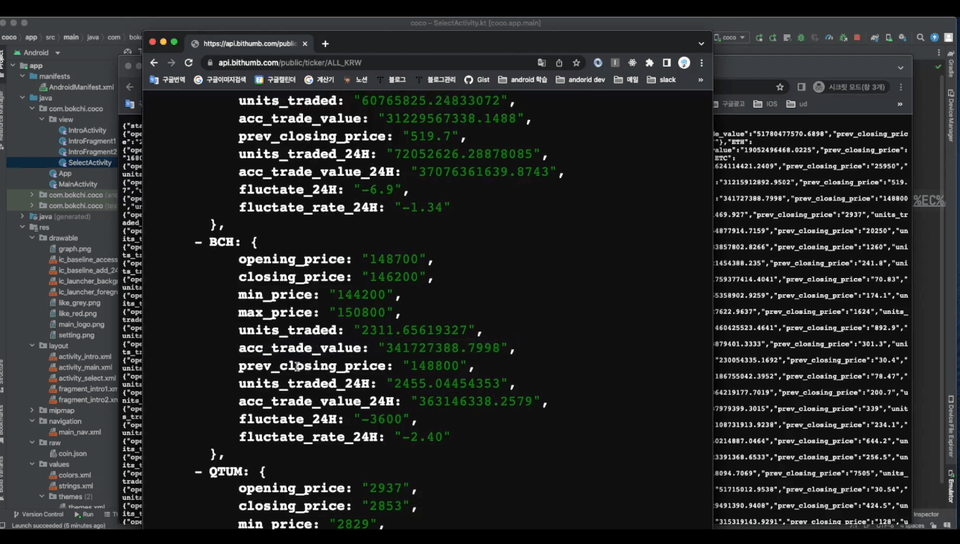
Task: Open the 계산기 bookmark
Action: 319,80
